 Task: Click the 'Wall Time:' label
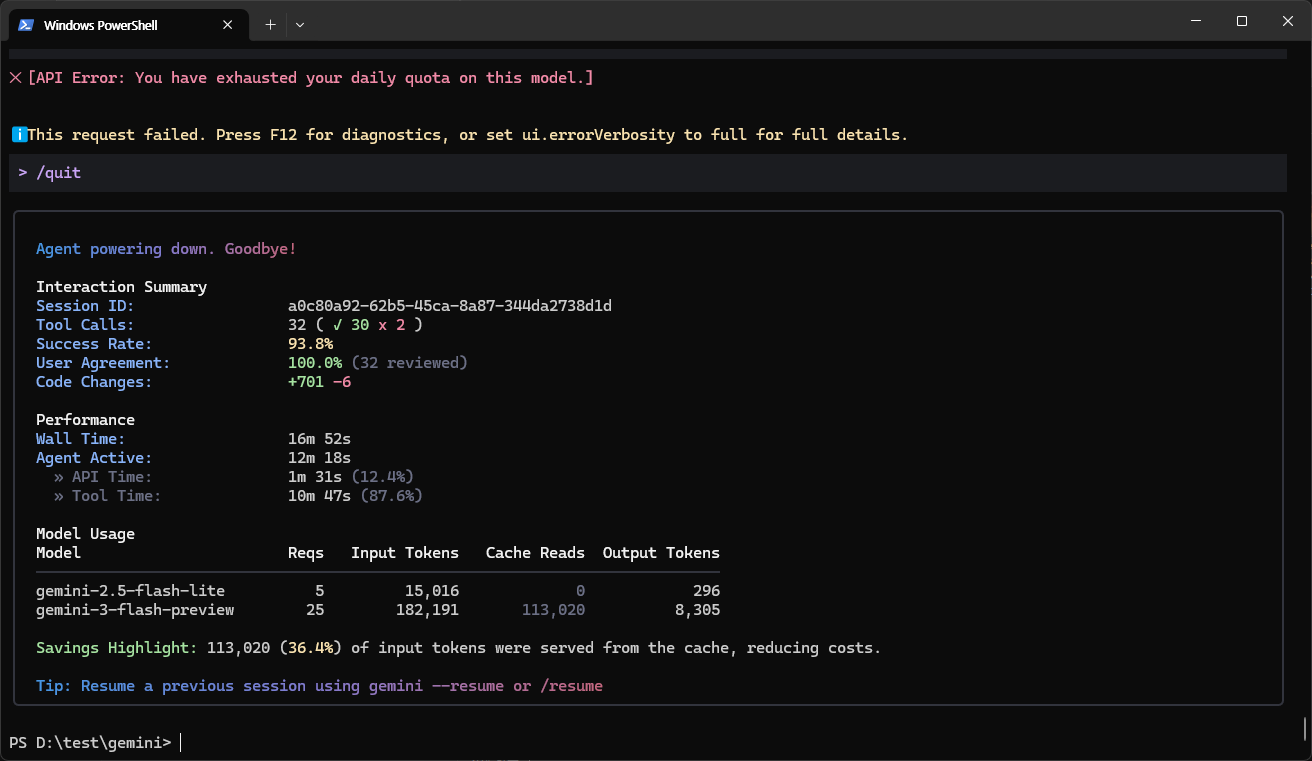pyautogui.click(x=80, y=438)
